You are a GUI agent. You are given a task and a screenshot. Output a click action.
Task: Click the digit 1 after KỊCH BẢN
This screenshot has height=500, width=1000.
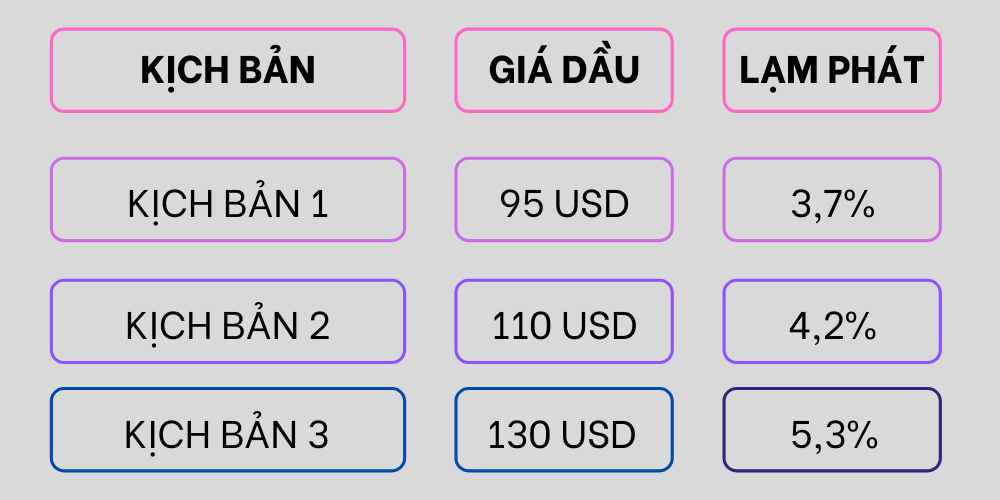pyautogui.click(x=319, y=205)
